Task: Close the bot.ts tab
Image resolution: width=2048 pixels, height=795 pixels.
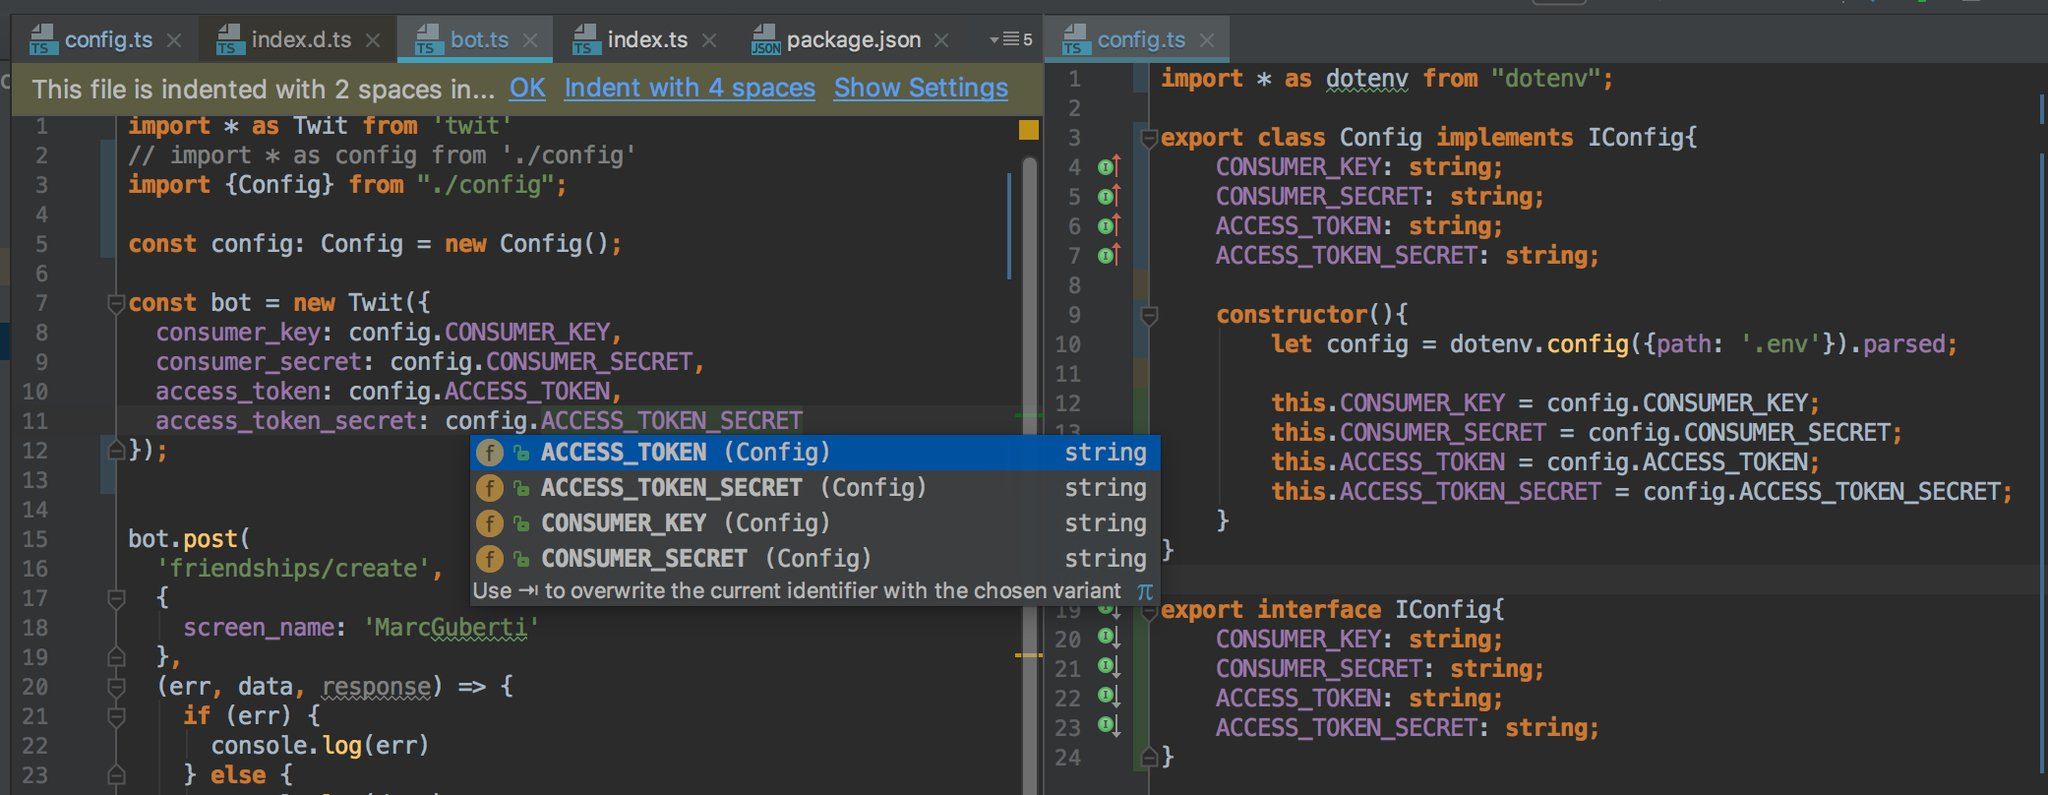Action: [530, 41]
